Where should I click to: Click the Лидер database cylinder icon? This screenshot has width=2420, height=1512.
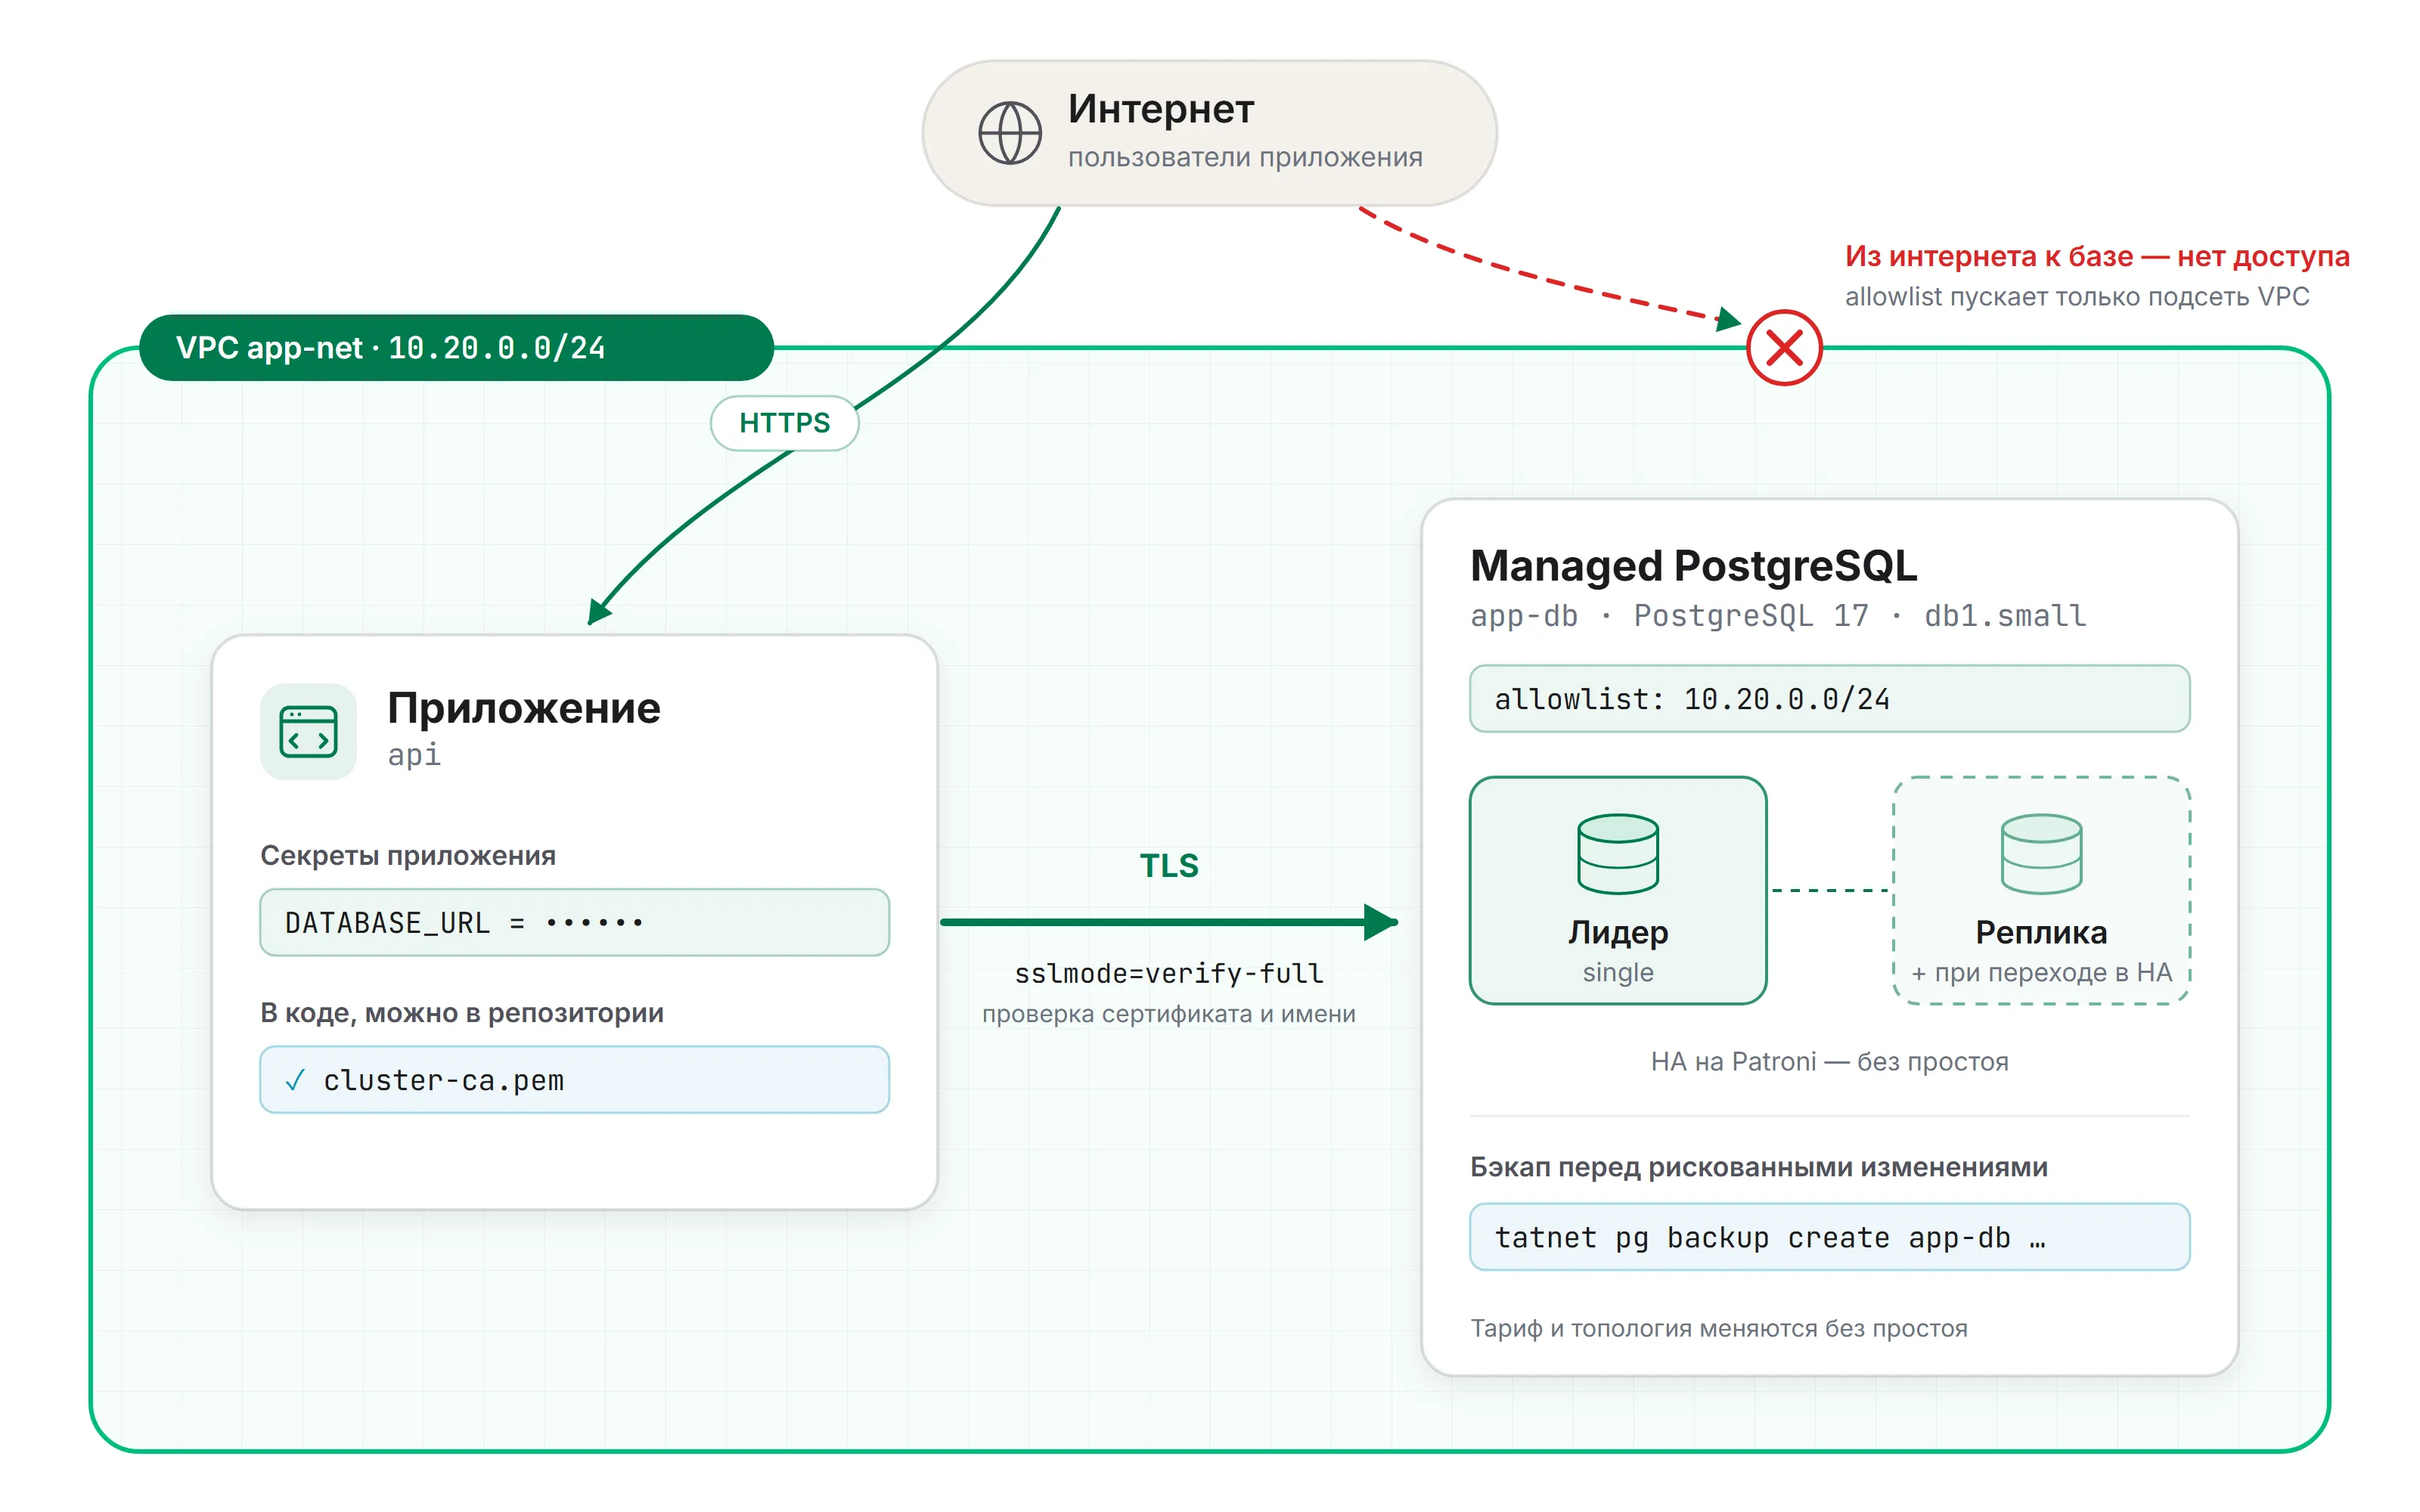click(x=1617, y=853)
